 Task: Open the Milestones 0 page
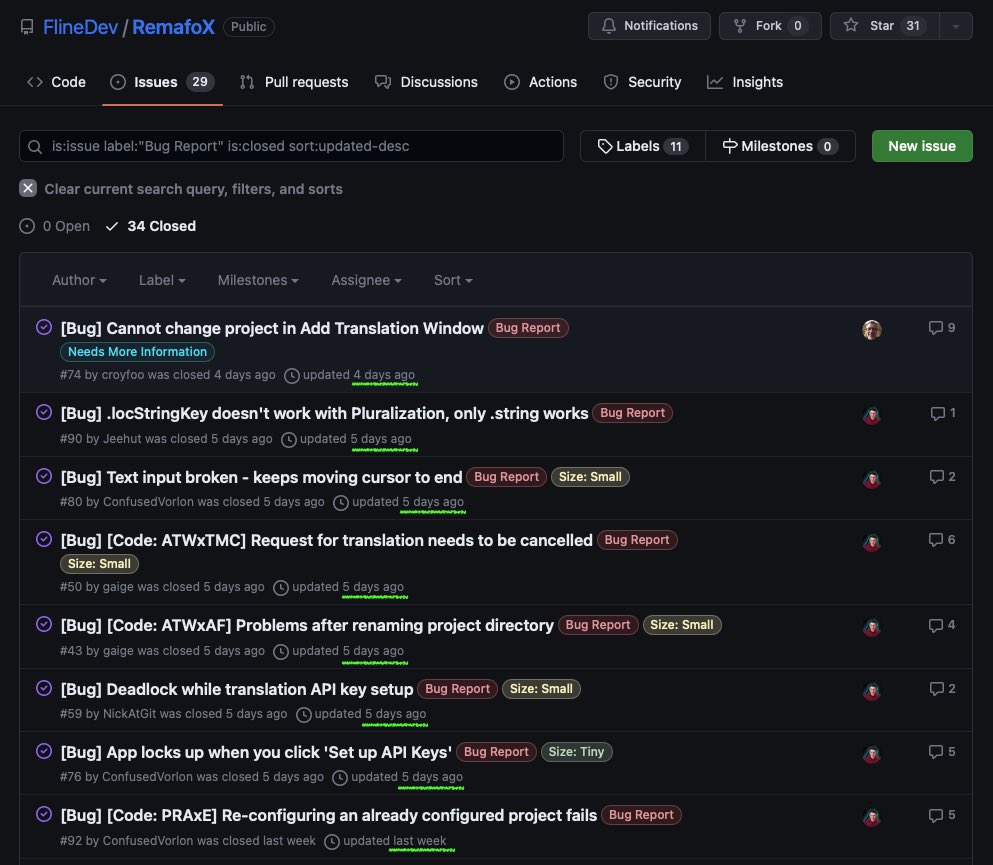[x=780, y=146]
